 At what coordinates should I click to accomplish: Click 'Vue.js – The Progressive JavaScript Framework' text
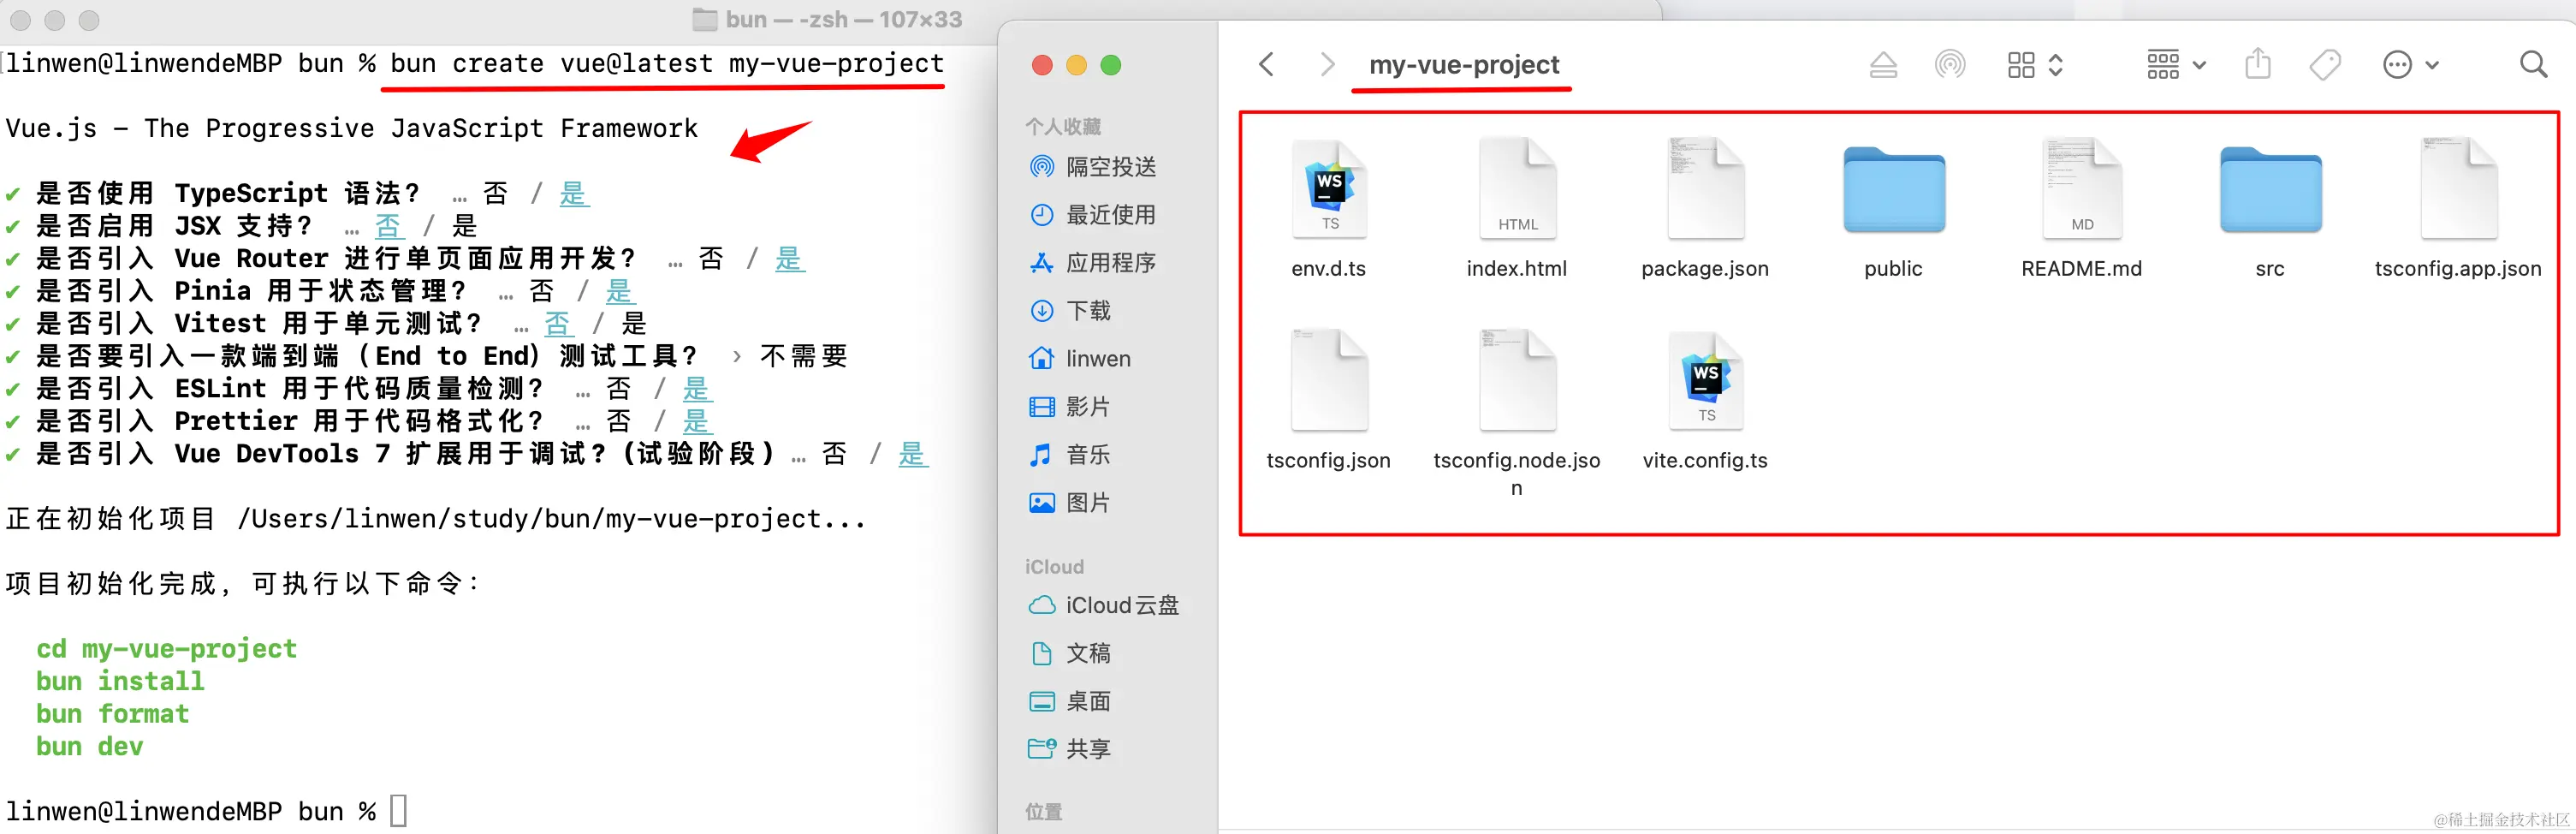coord(352,128)
